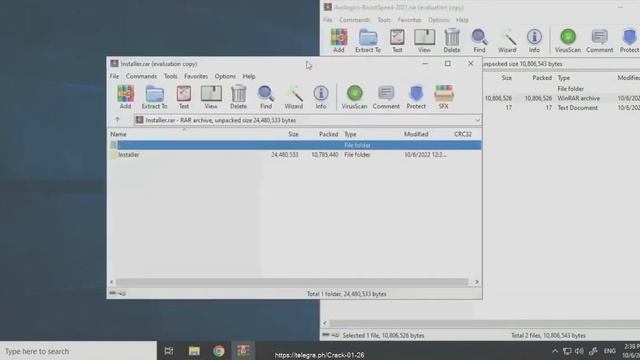Click the archive path address field

(308, 120)
